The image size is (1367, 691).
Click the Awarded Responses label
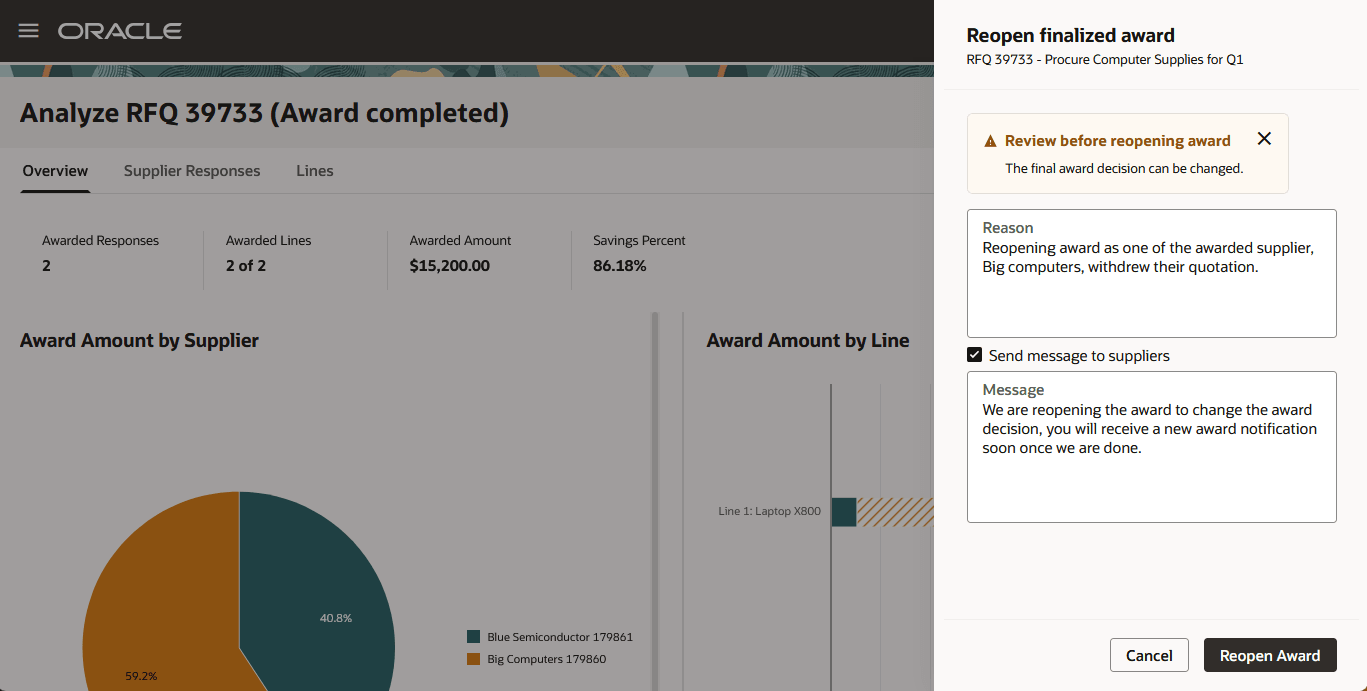[x=100, y=240]
